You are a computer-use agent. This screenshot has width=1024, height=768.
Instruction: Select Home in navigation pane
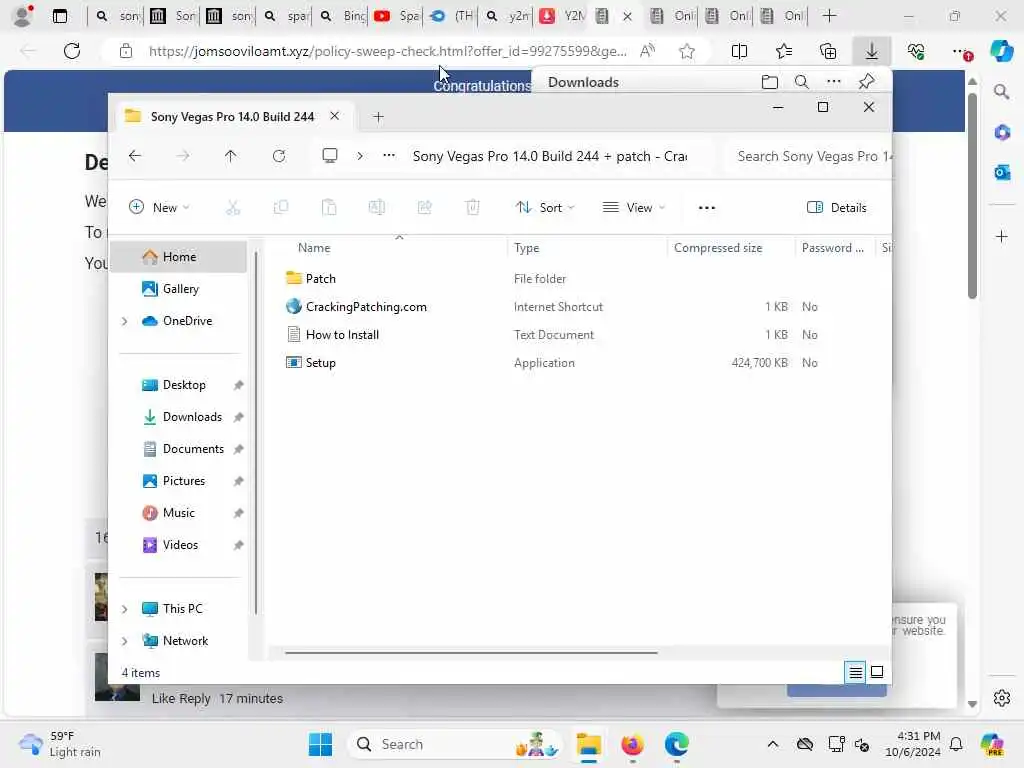pos(179,257)
